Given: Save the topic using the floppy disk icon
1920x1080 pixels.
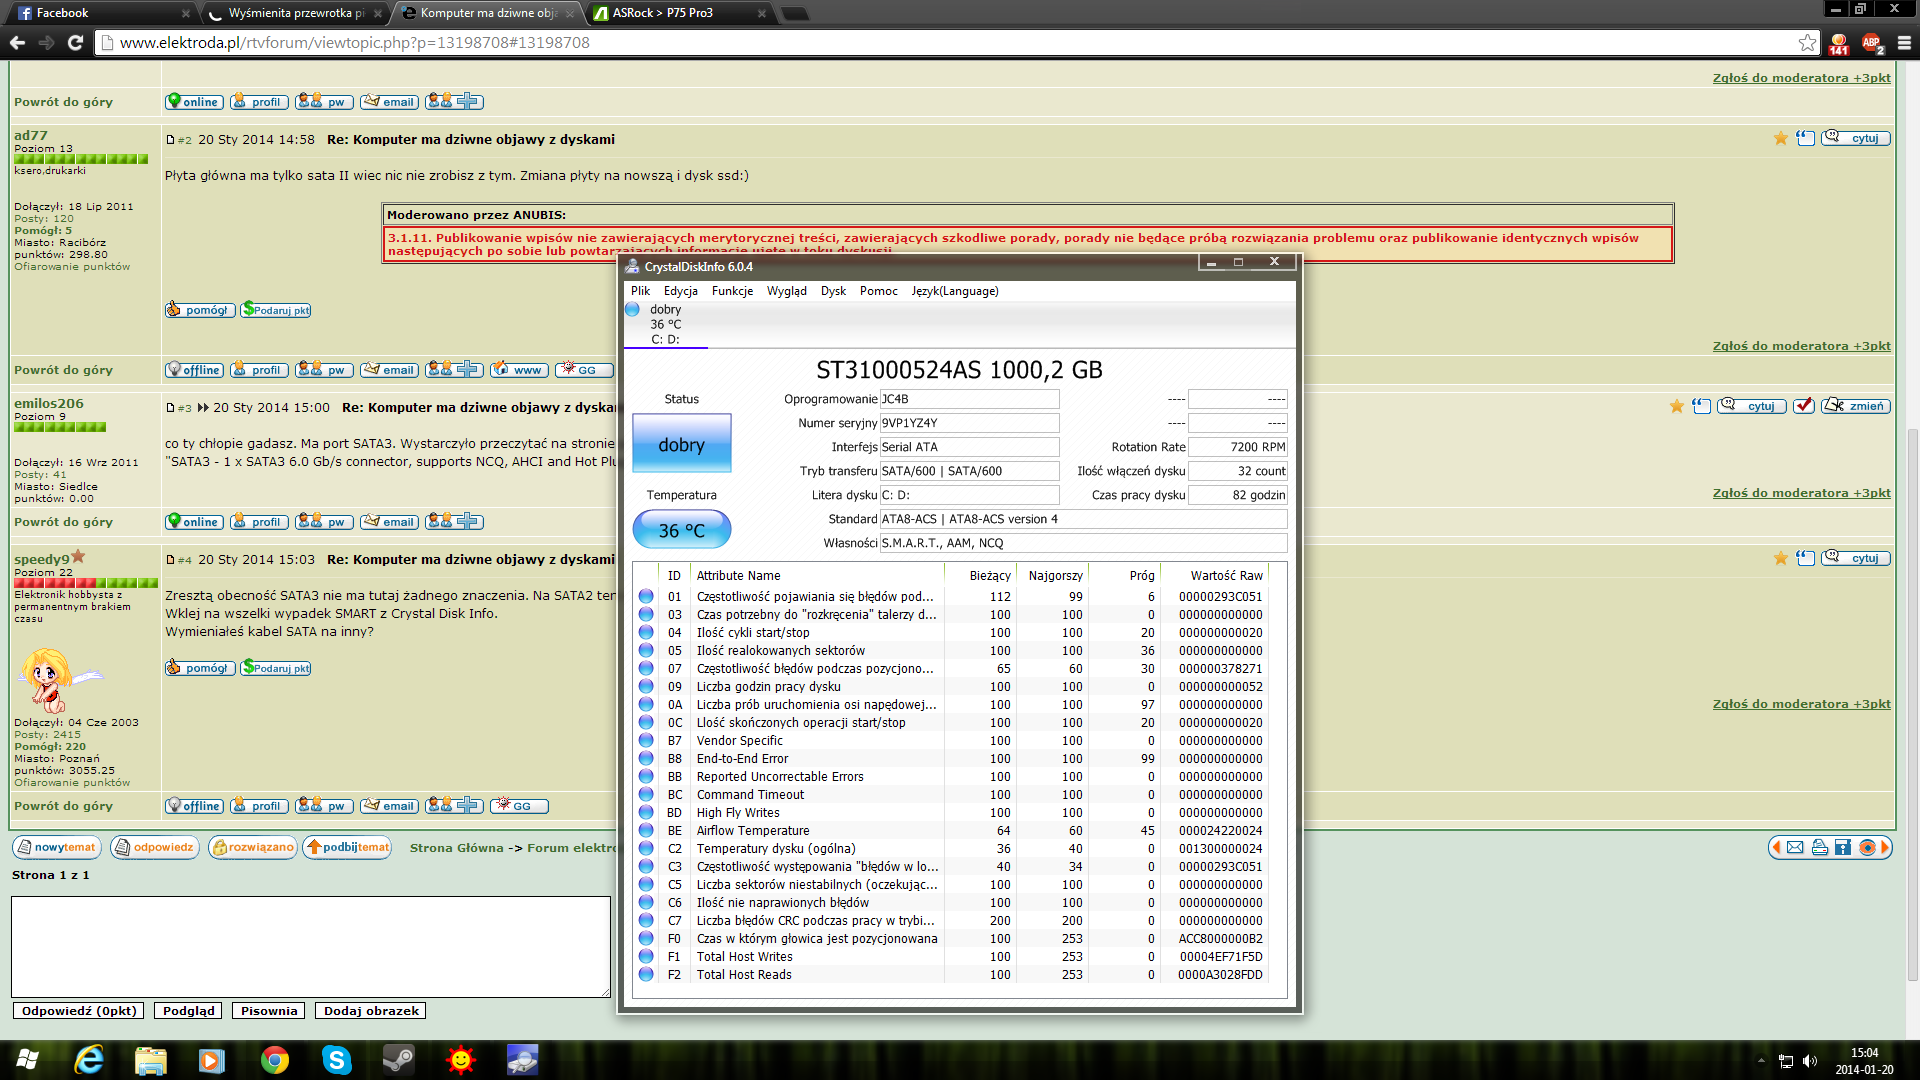Looking at the screenshot, I should tap(1843, 848).
